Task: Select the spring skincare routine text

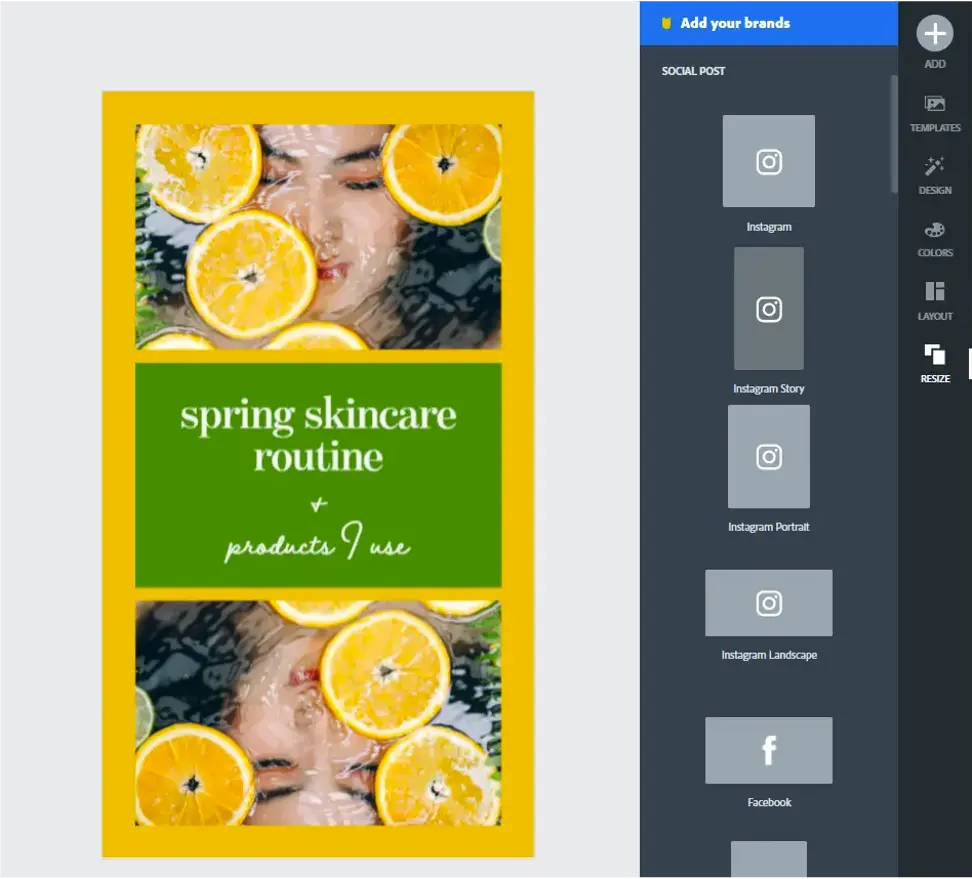Action: 317,433
